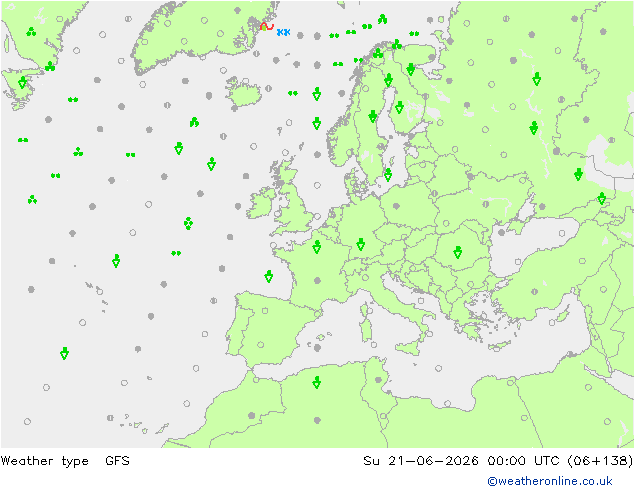Click on the island of Cyprus

click(500, 346)
